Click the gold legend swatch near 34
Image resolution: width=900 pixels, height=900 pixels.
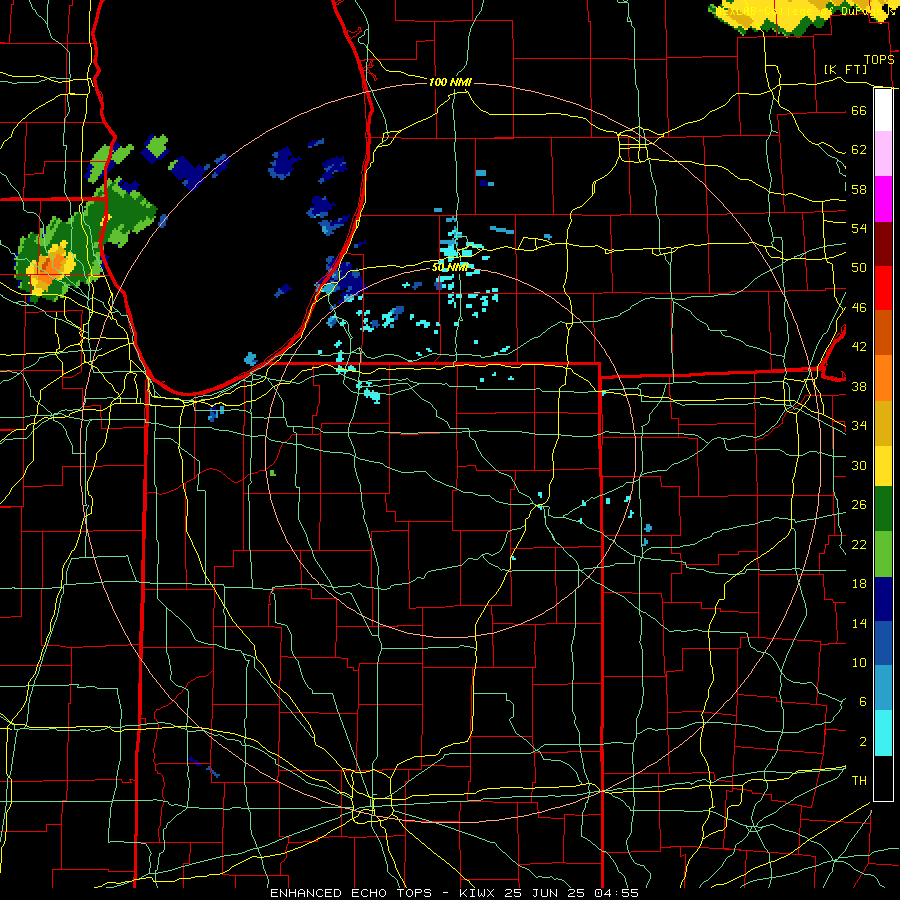click(x=883, y=423)
